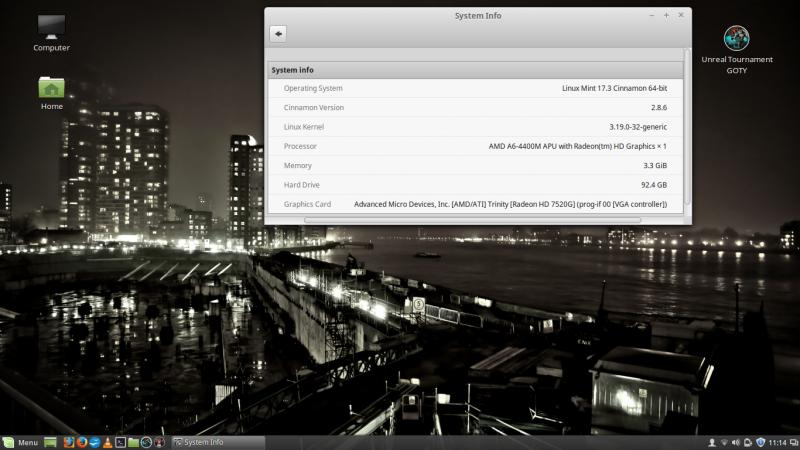Select the System Info taskbar window button
Image resolution: width=800 pixels, height=450 pixels.
(217, 442)
